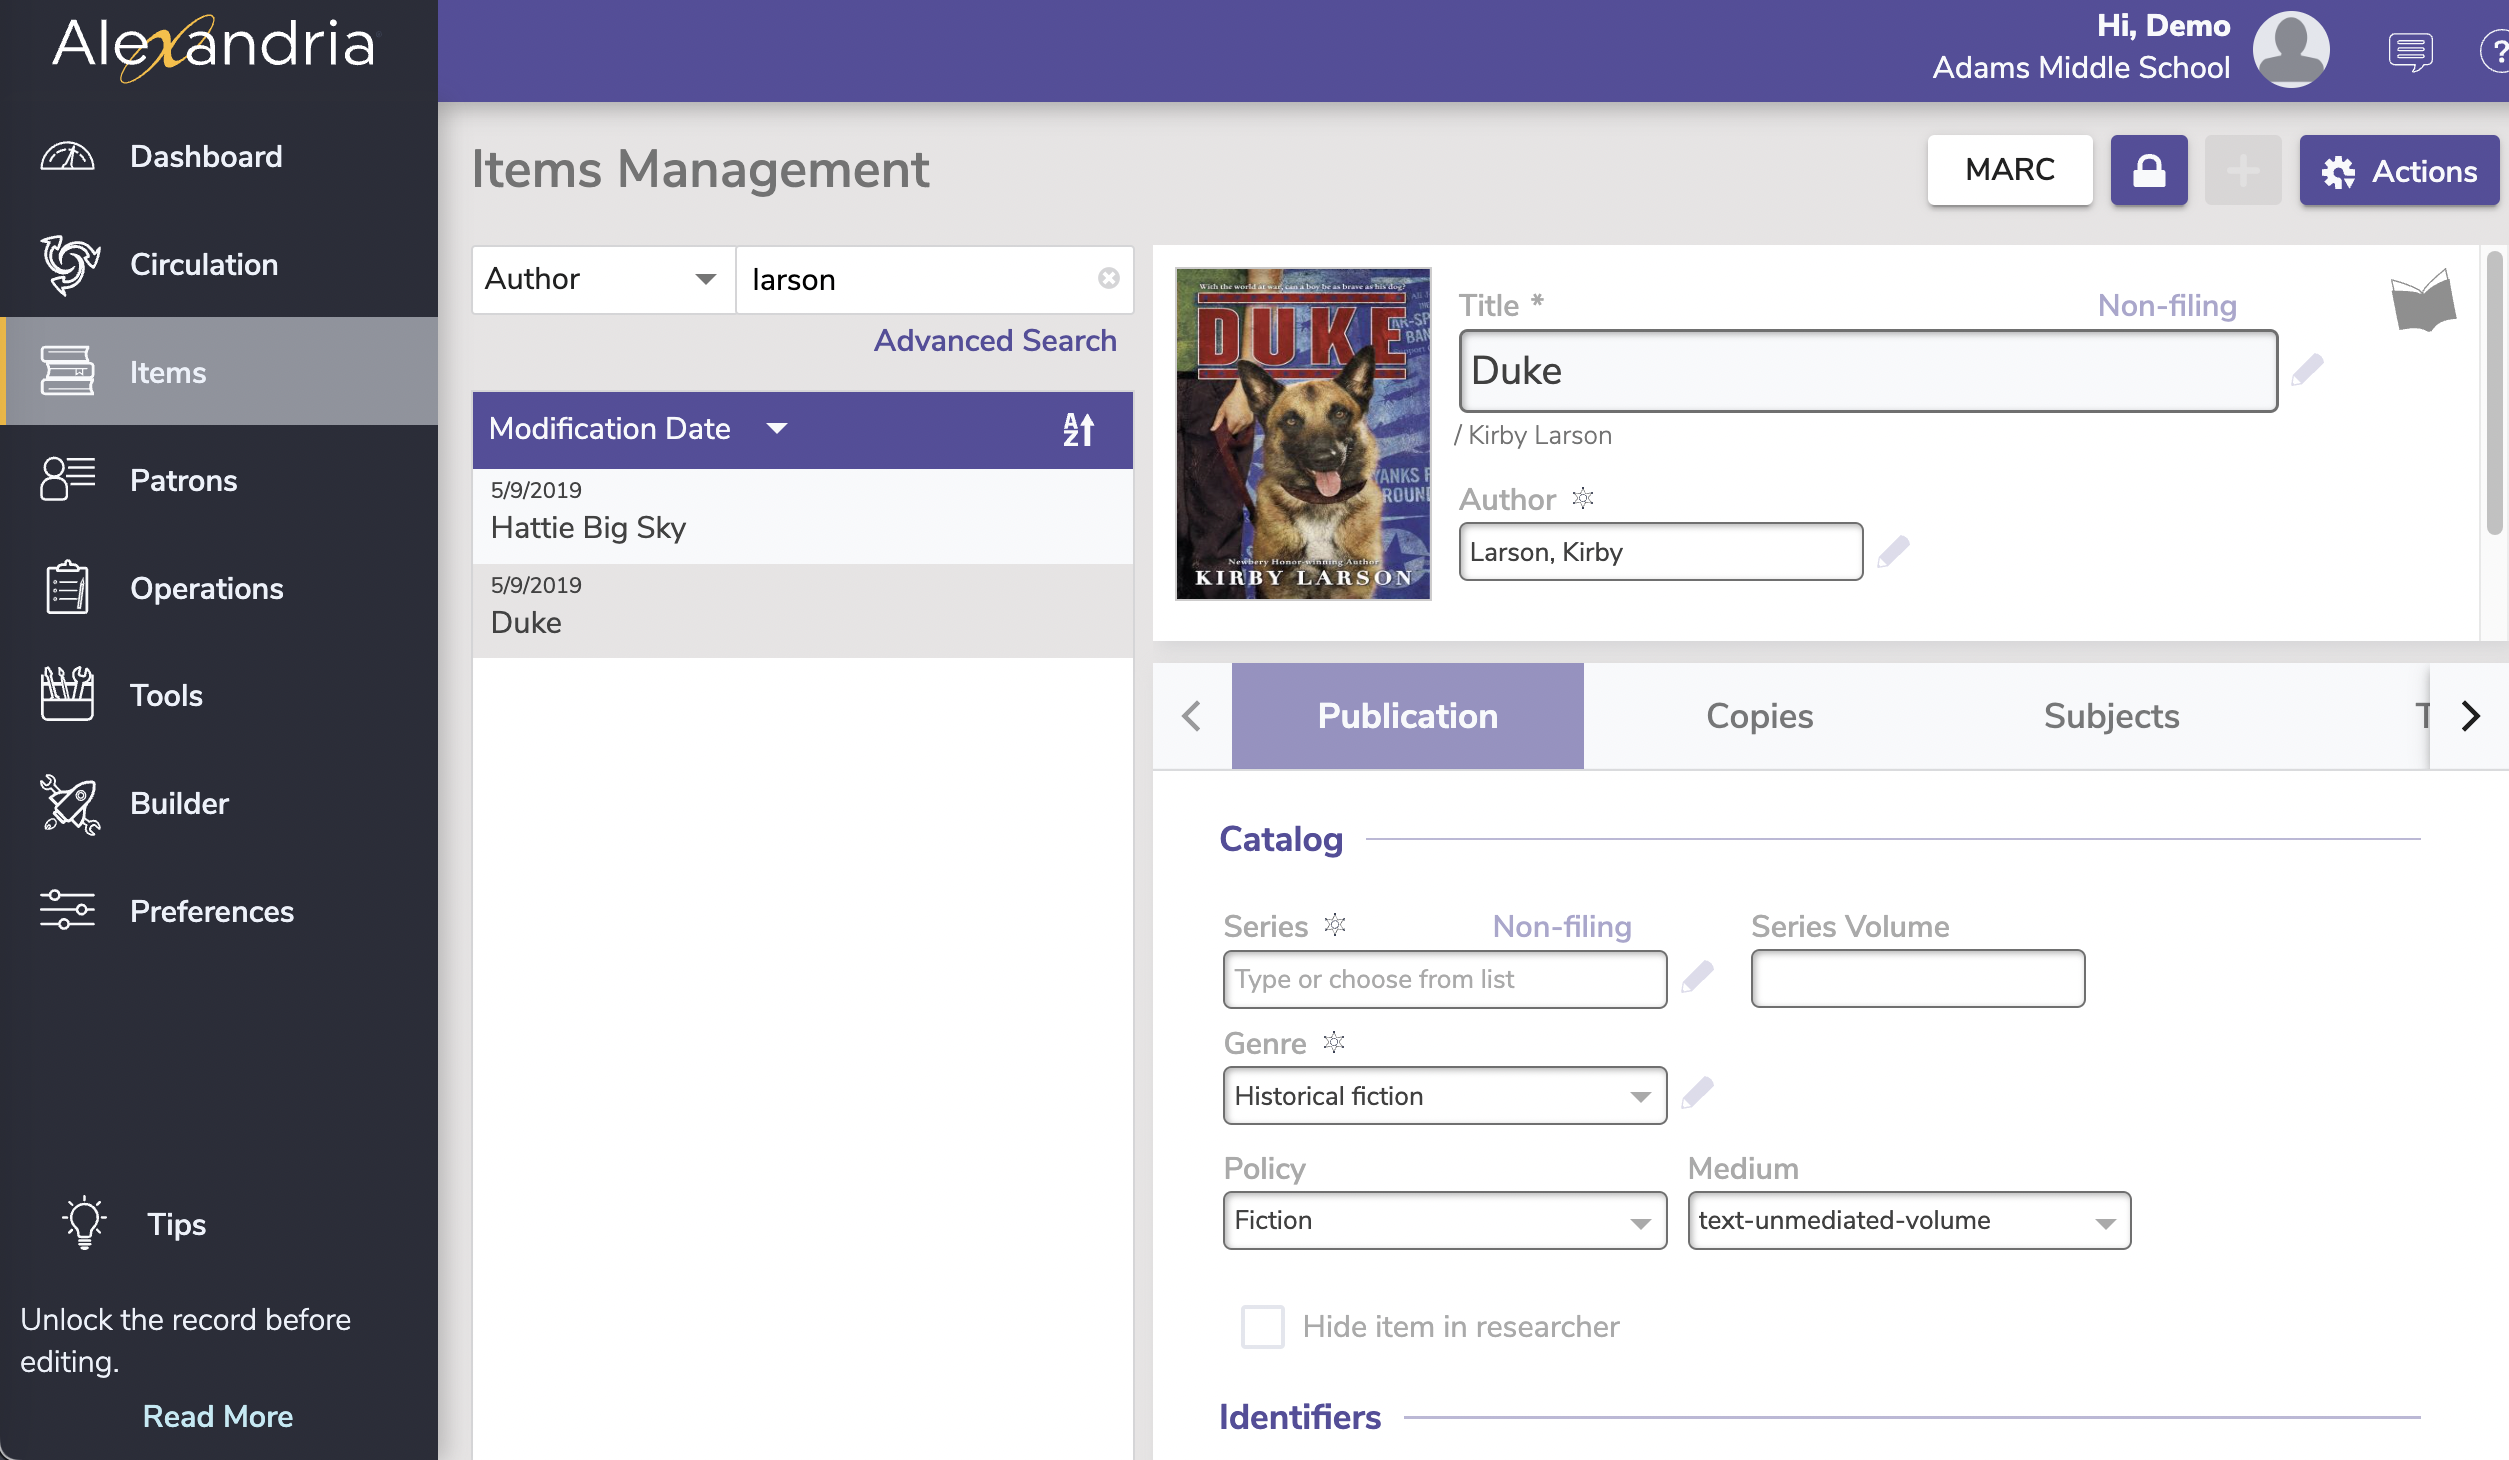This screenshot has width=2509, height=1460.
Task: Click the Tips lightbulb icon
Action: click(x=80, y=1222)
